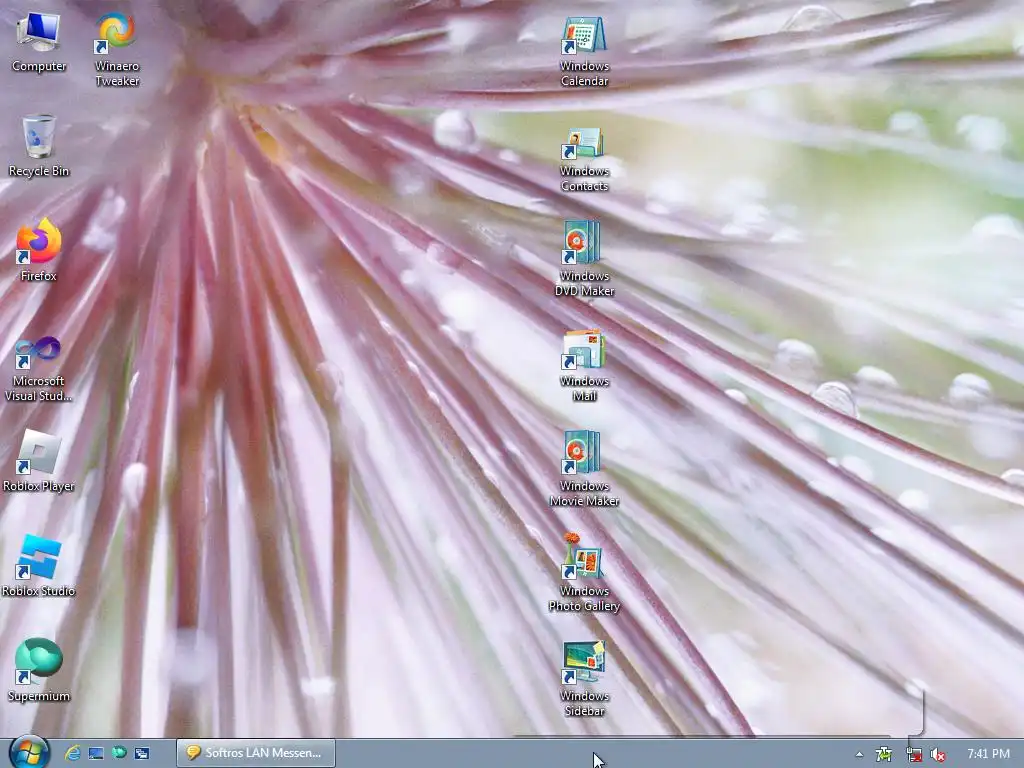Open the Windows Start menu orb
1024x768 pixels.
point(29,752)
